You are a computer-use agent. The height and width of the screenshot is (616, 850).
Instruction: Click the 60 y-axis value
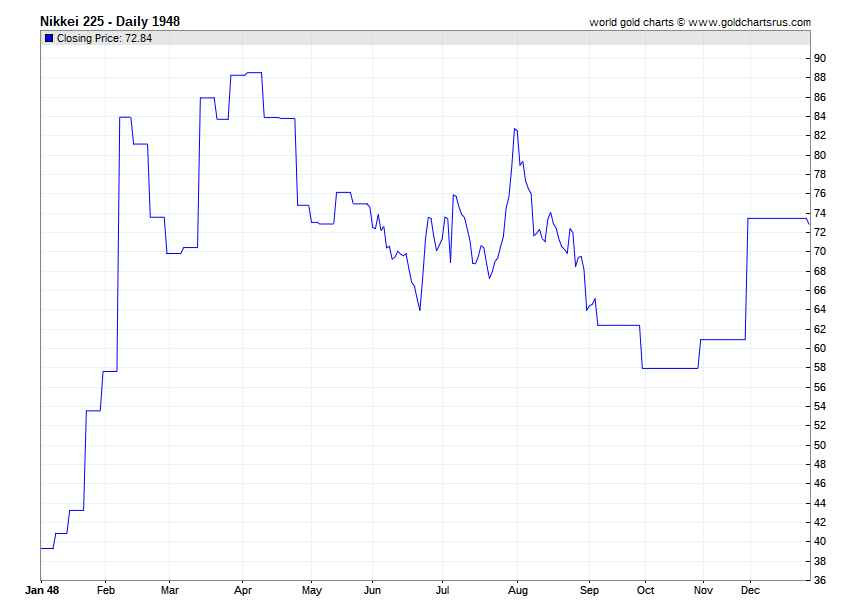pyautogui.click(x=820, y=348)
